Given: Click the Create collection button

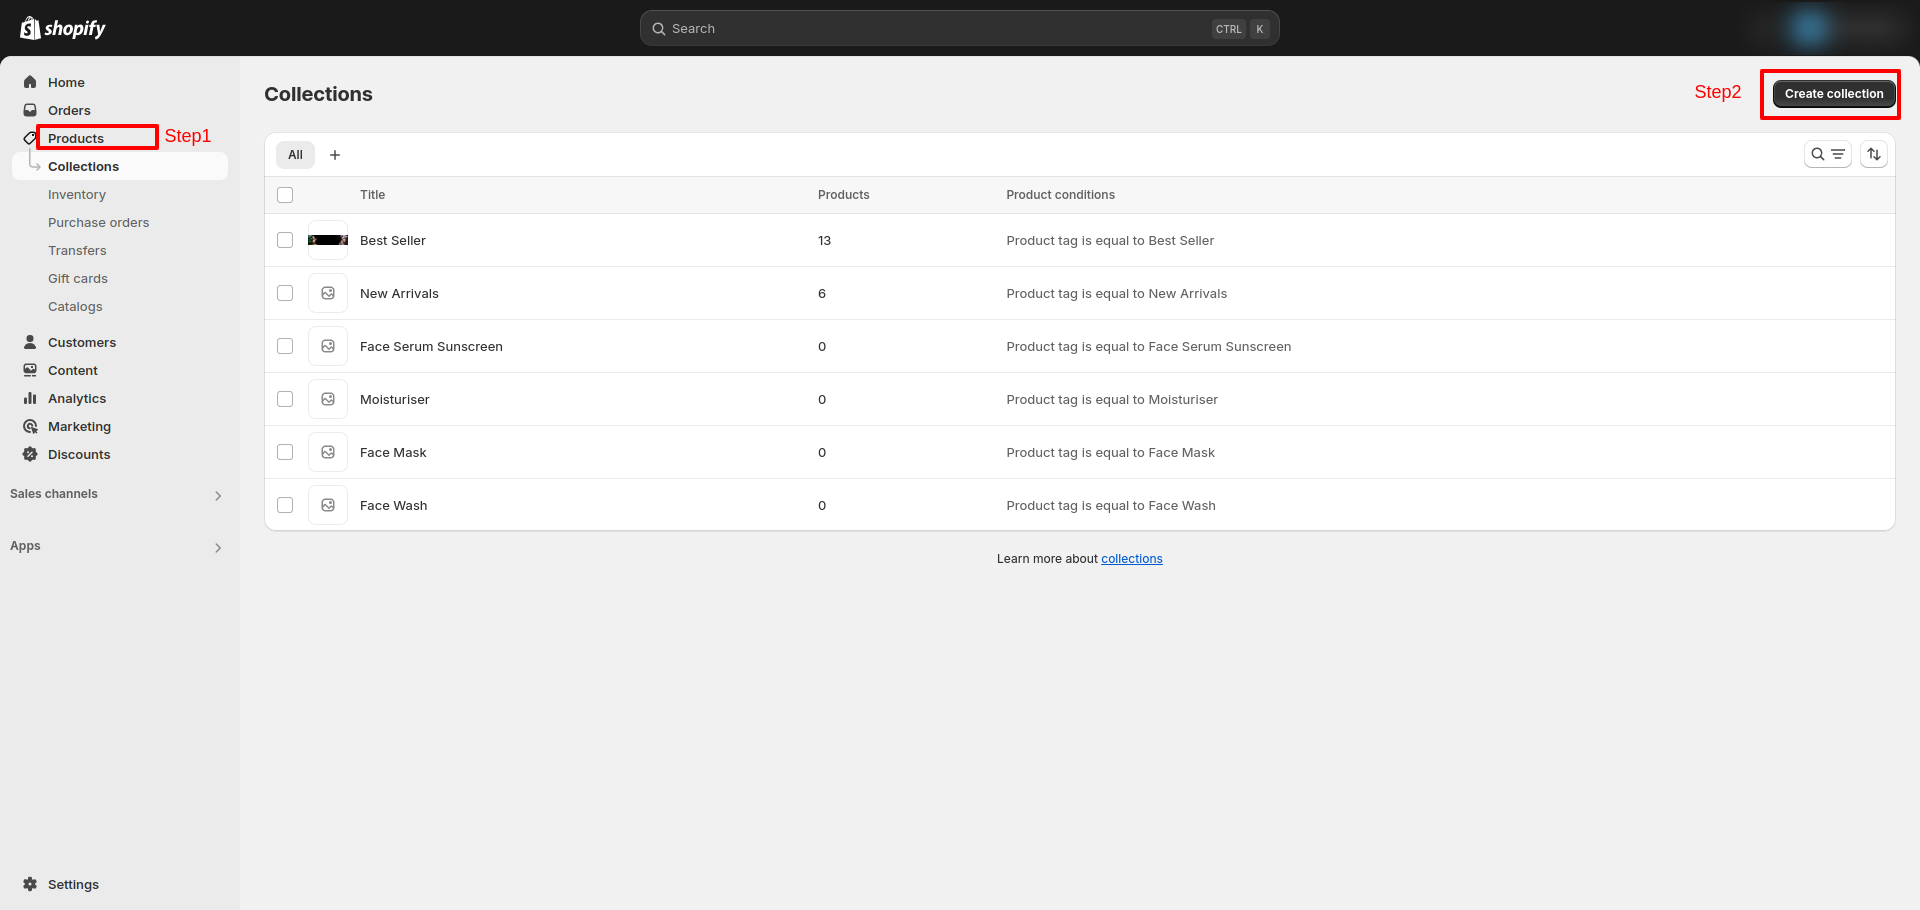Looking at the screenshot, I should pos(1834,93).
